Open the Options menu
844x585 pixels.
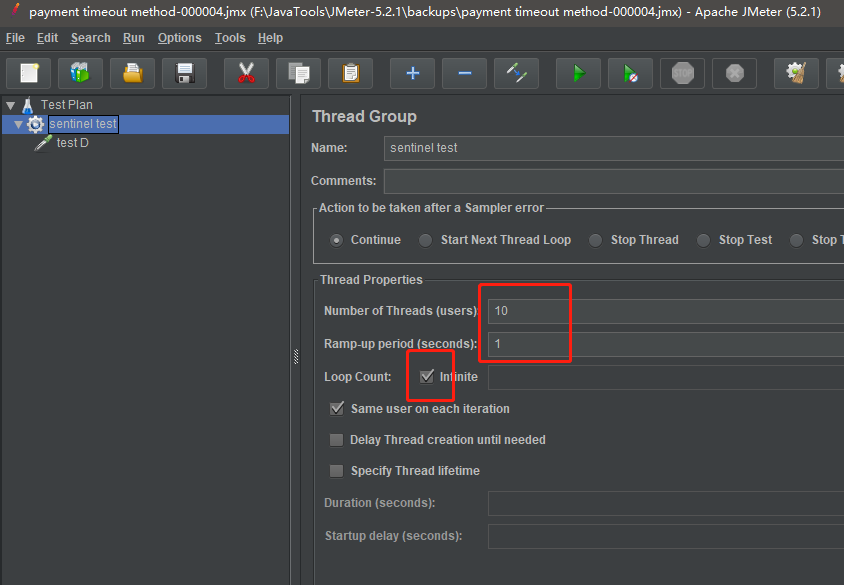pos(180,38)
